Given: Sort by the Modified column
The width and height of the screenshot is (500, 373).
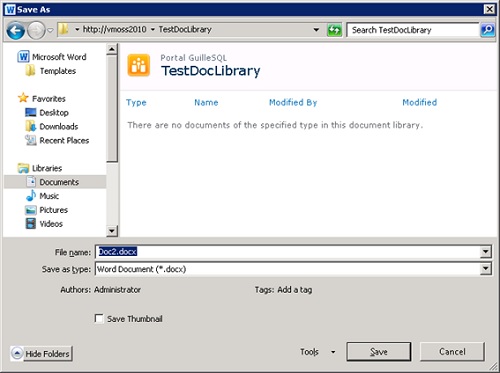Looking at the screenshot, I should [419, 102].
